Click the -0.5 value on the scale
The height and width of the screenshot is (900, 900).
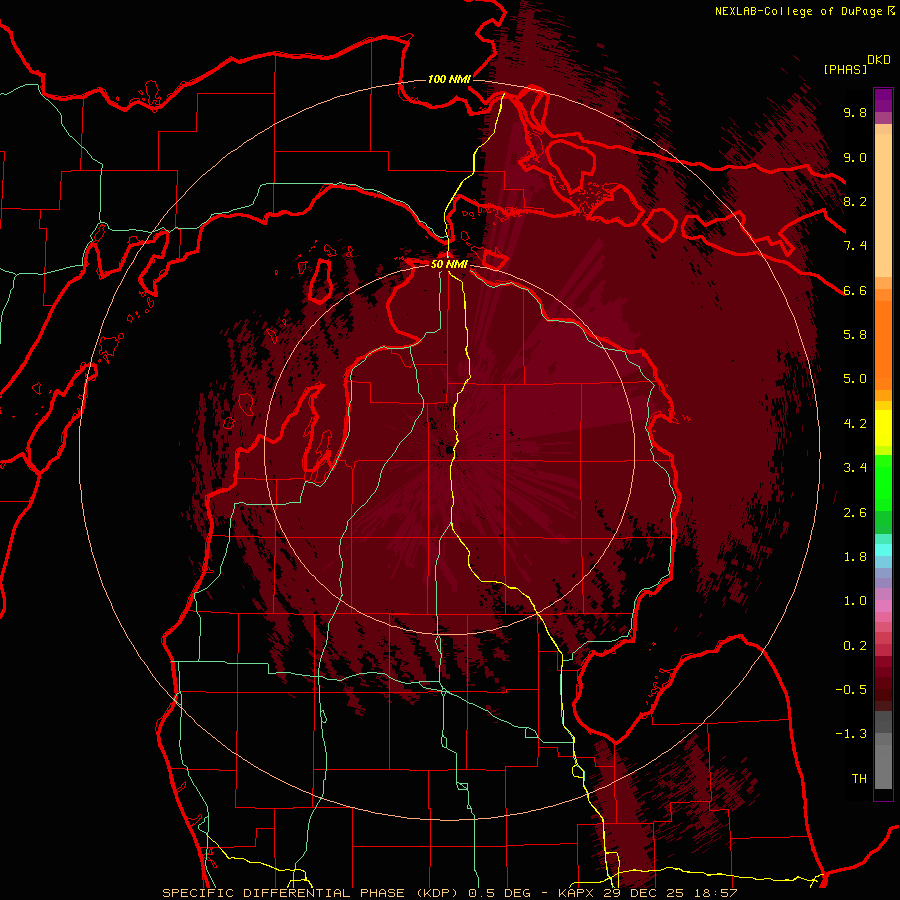point(851,689)
